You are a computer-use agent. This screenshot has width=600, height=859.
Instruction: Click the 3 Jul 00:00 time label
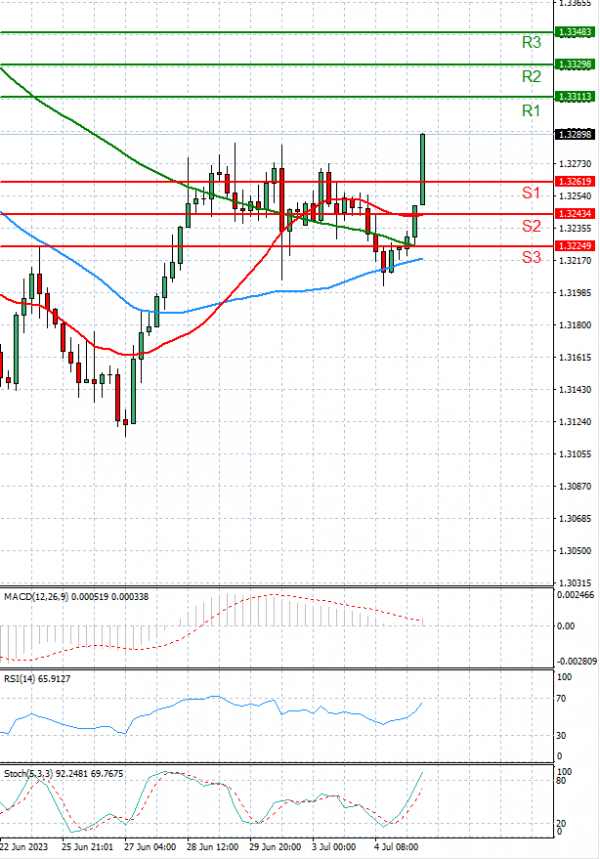[x=334, y=847]
